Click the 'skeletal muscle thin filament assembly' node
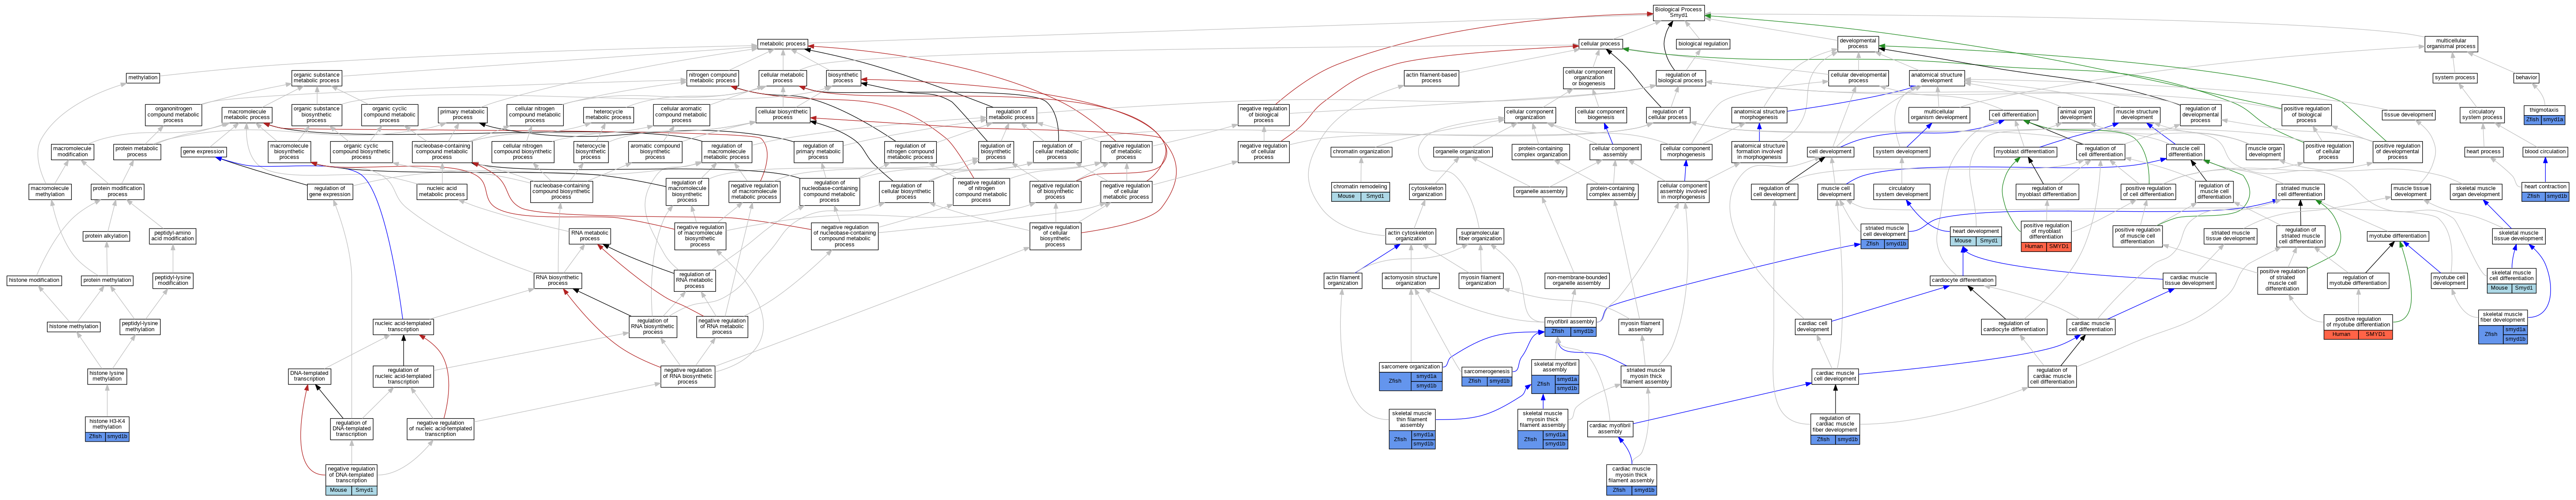The image size is (2576, 500). pos(1412,419)
